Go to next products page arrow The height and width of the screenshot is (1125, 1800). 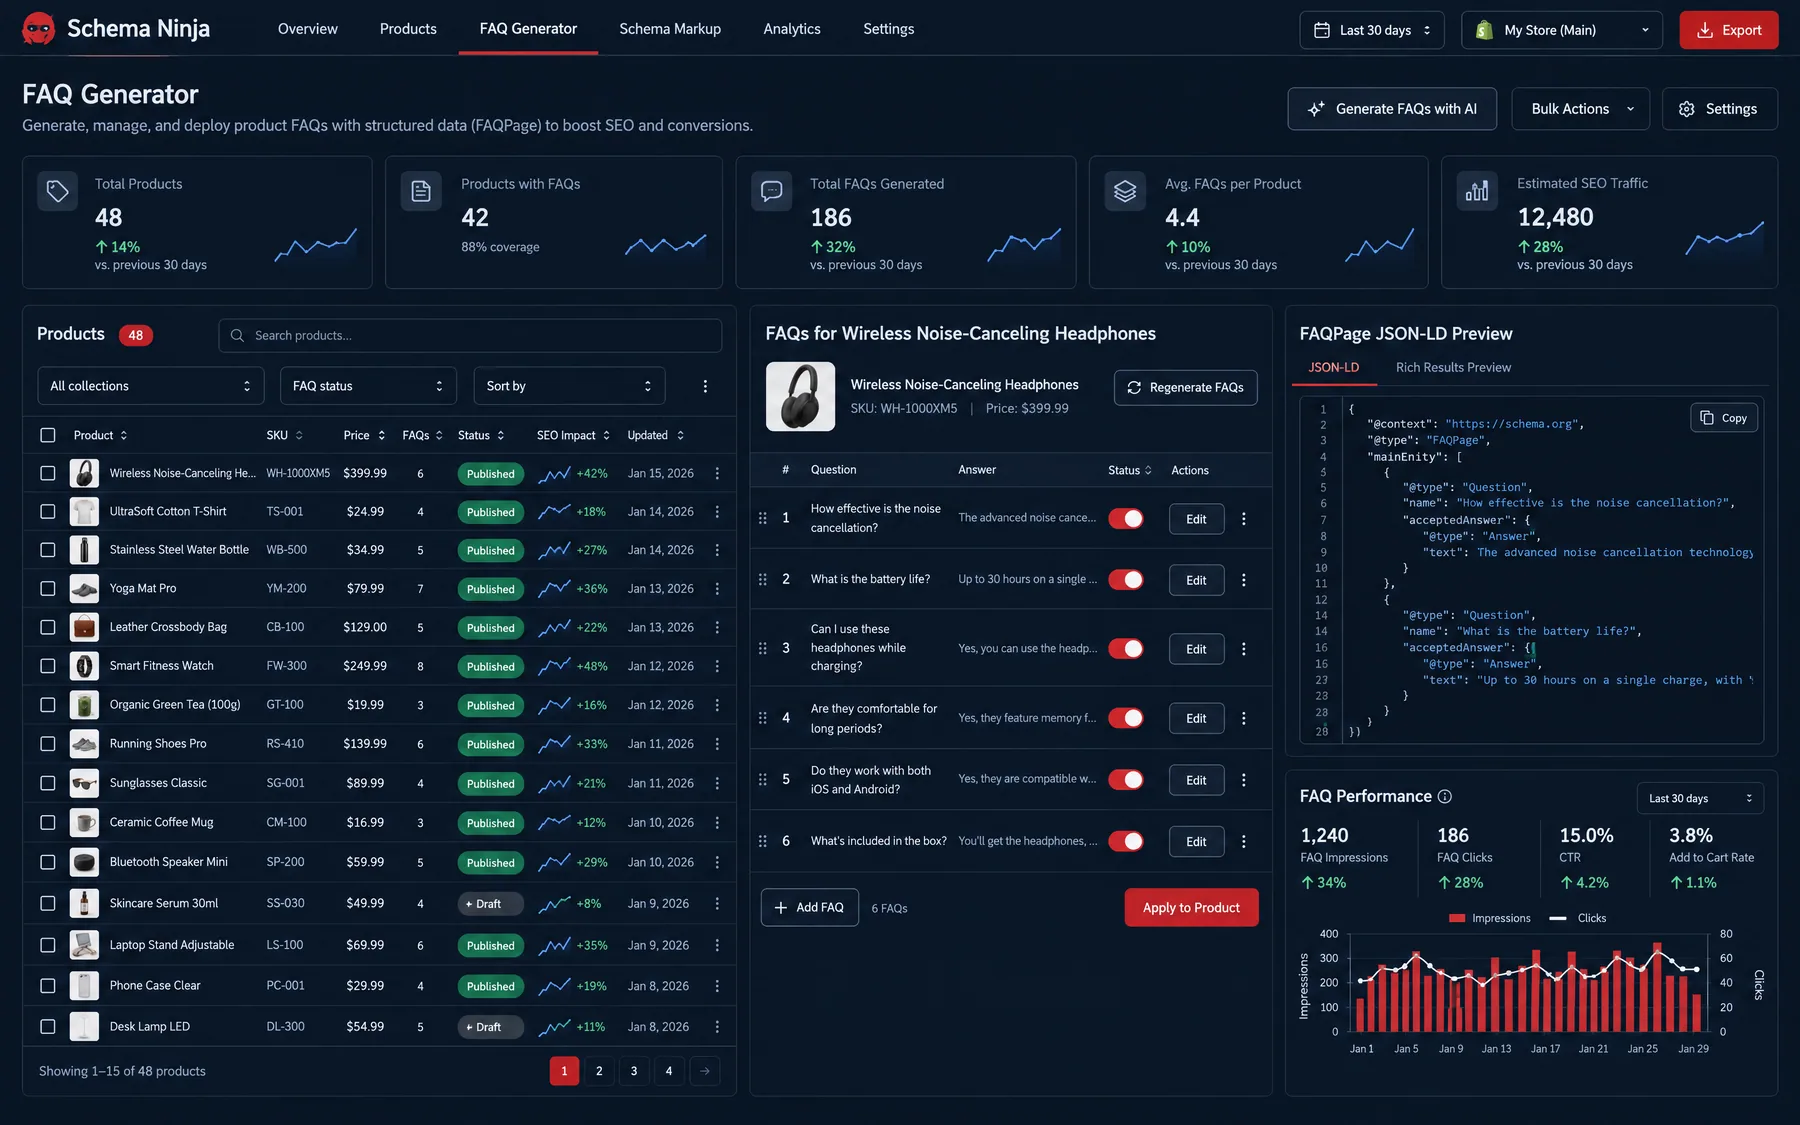click(705, 1071)
